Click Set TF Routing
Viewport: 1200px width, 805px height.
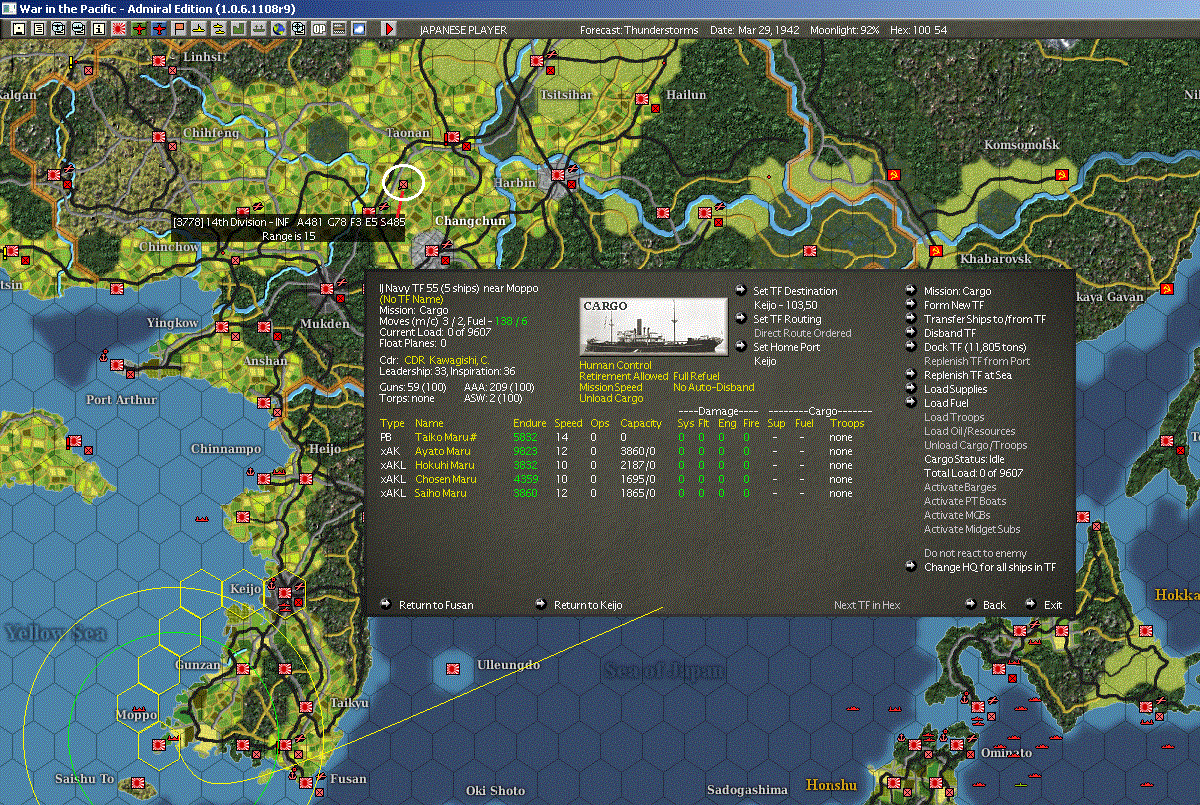pos(787,319)
